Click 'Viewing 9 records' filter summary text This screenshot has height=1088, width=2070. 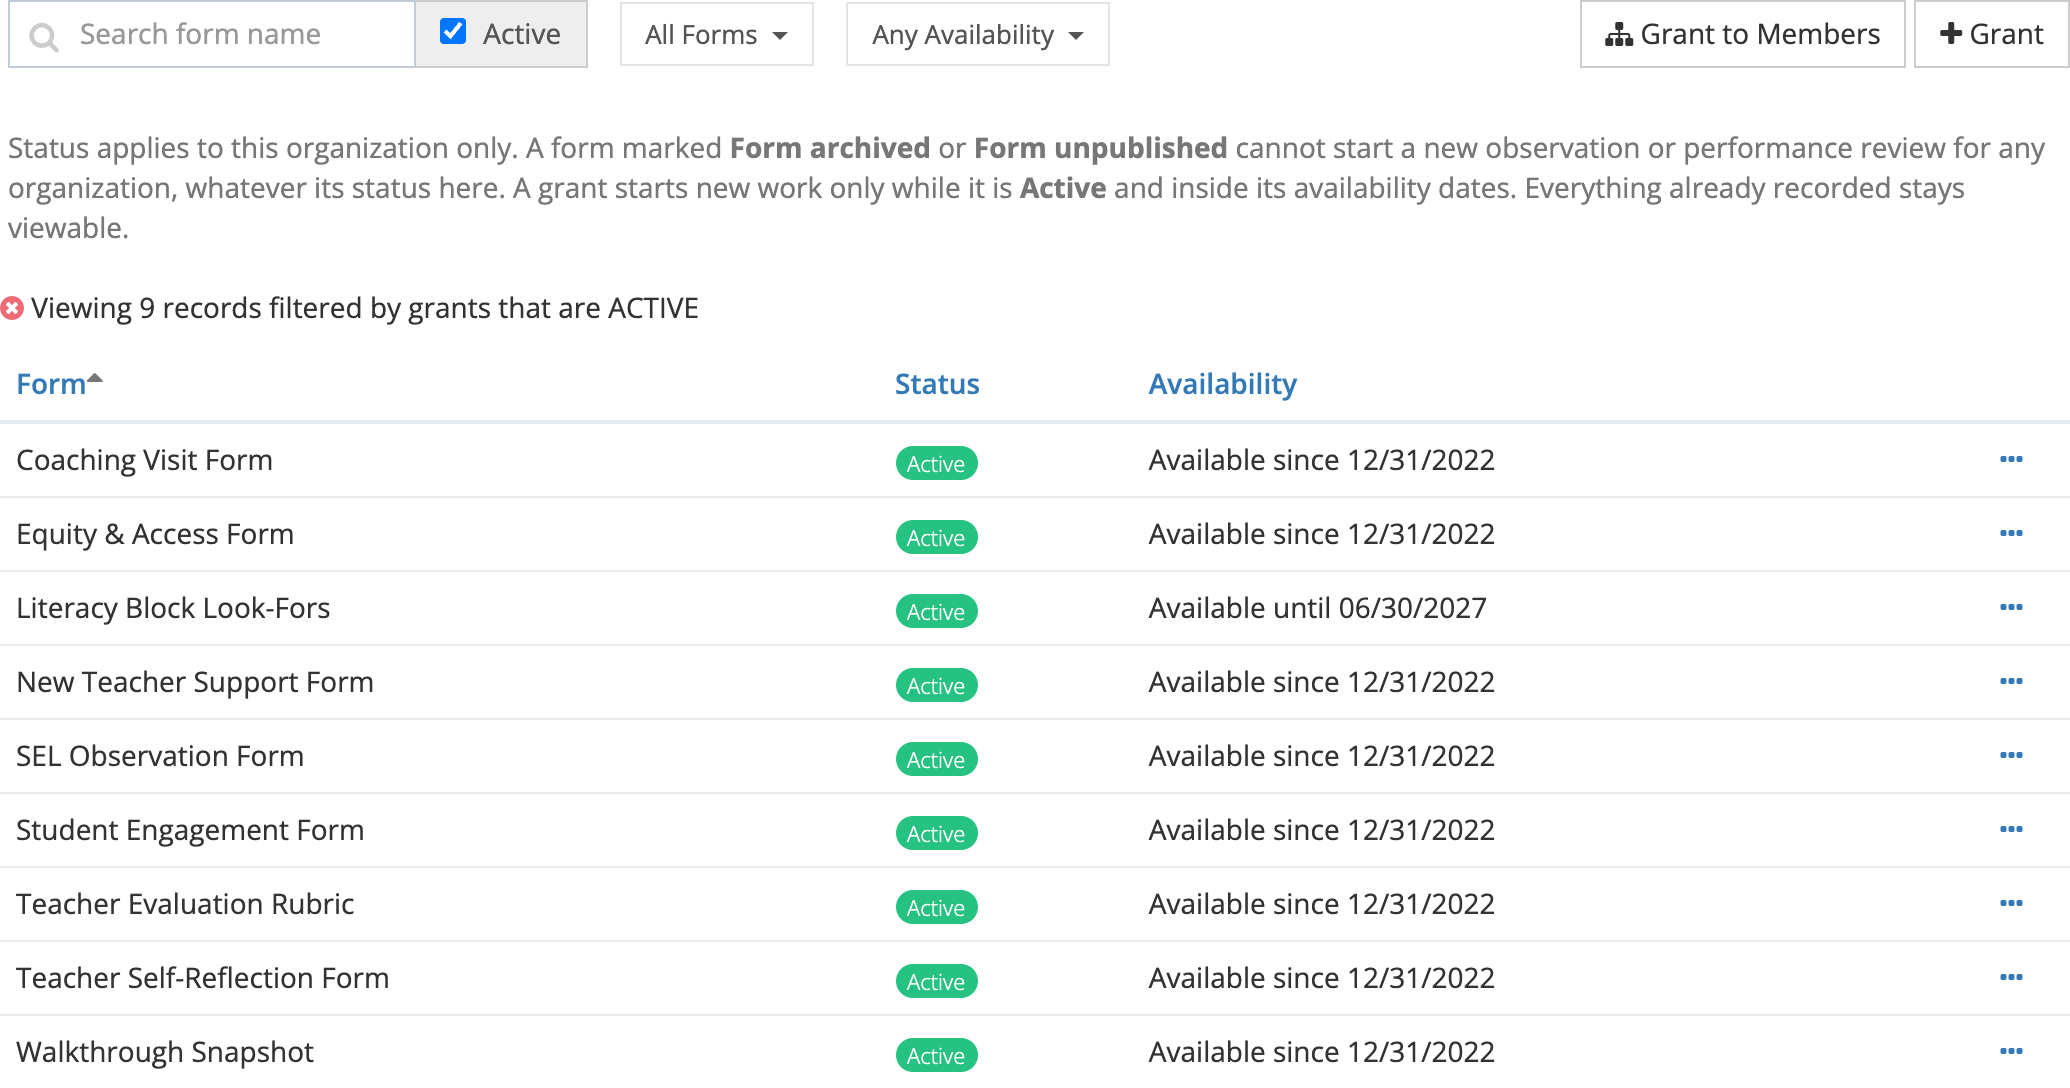pyautogui.click(x=364, y=308)
